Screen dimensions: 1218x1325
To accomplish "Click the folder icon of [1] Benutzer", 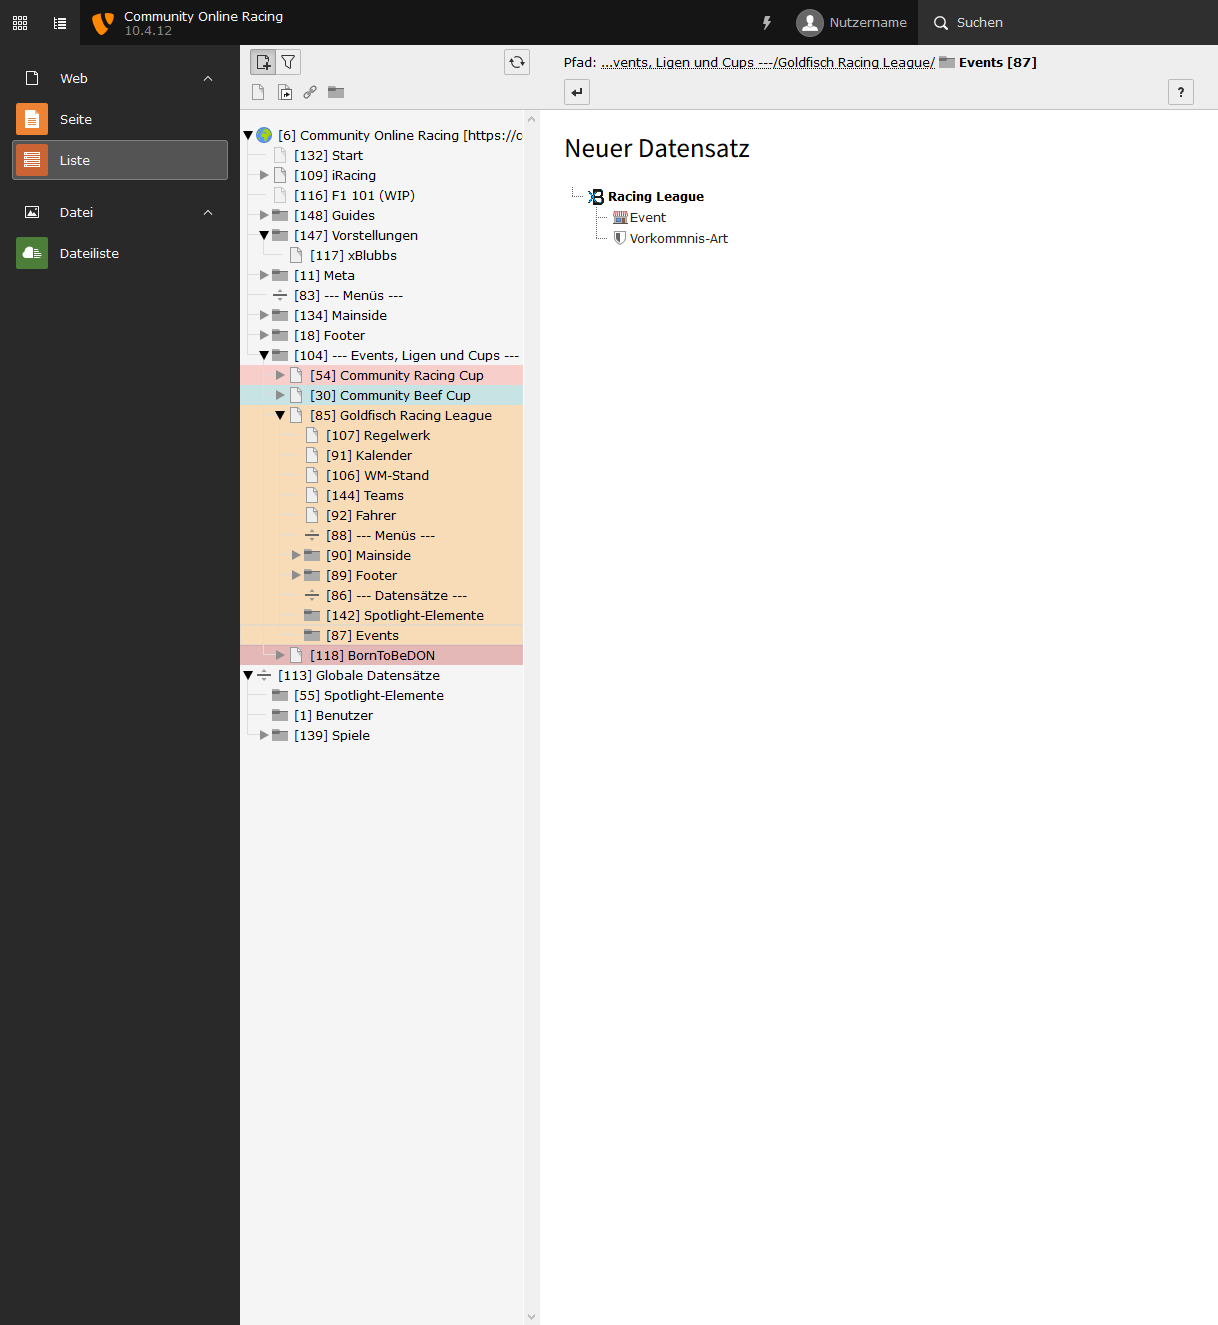I will (280, 715).
